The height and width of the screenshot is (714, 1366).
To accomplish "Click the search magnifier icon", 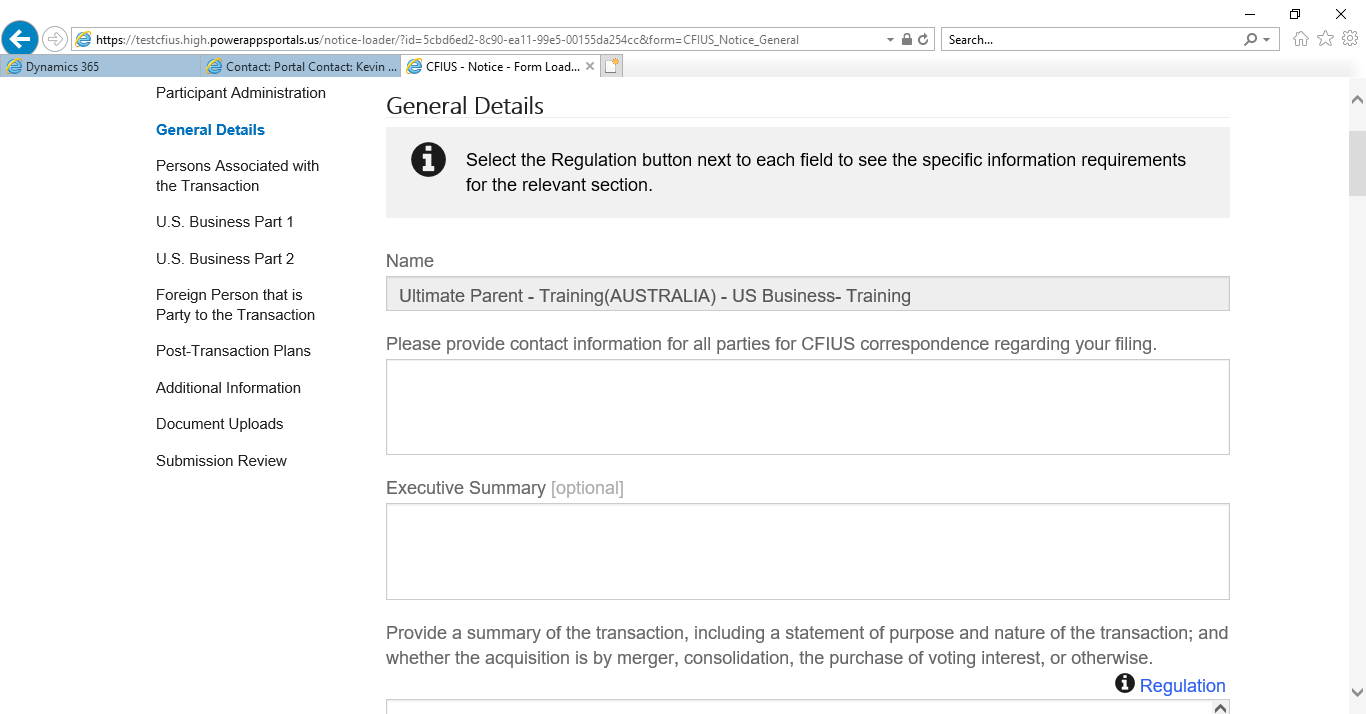I will point(1250,40).
